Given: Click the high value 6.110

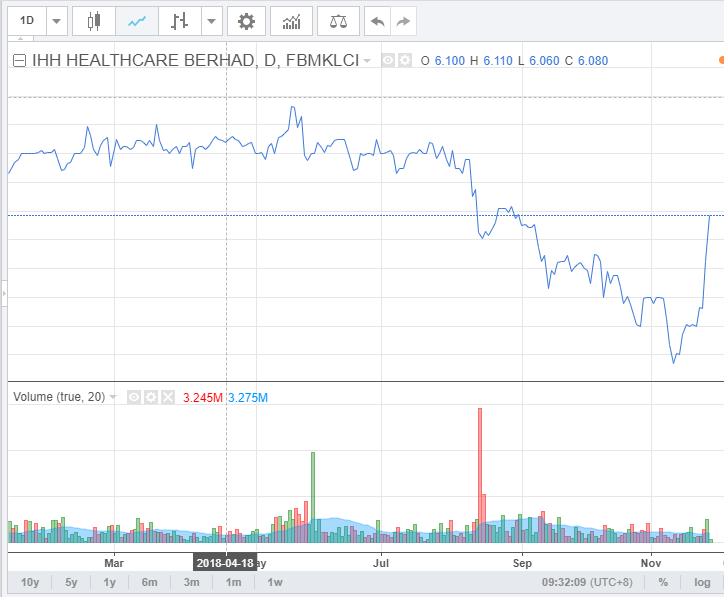Looking at the screenshot, I should click(498, 60).
